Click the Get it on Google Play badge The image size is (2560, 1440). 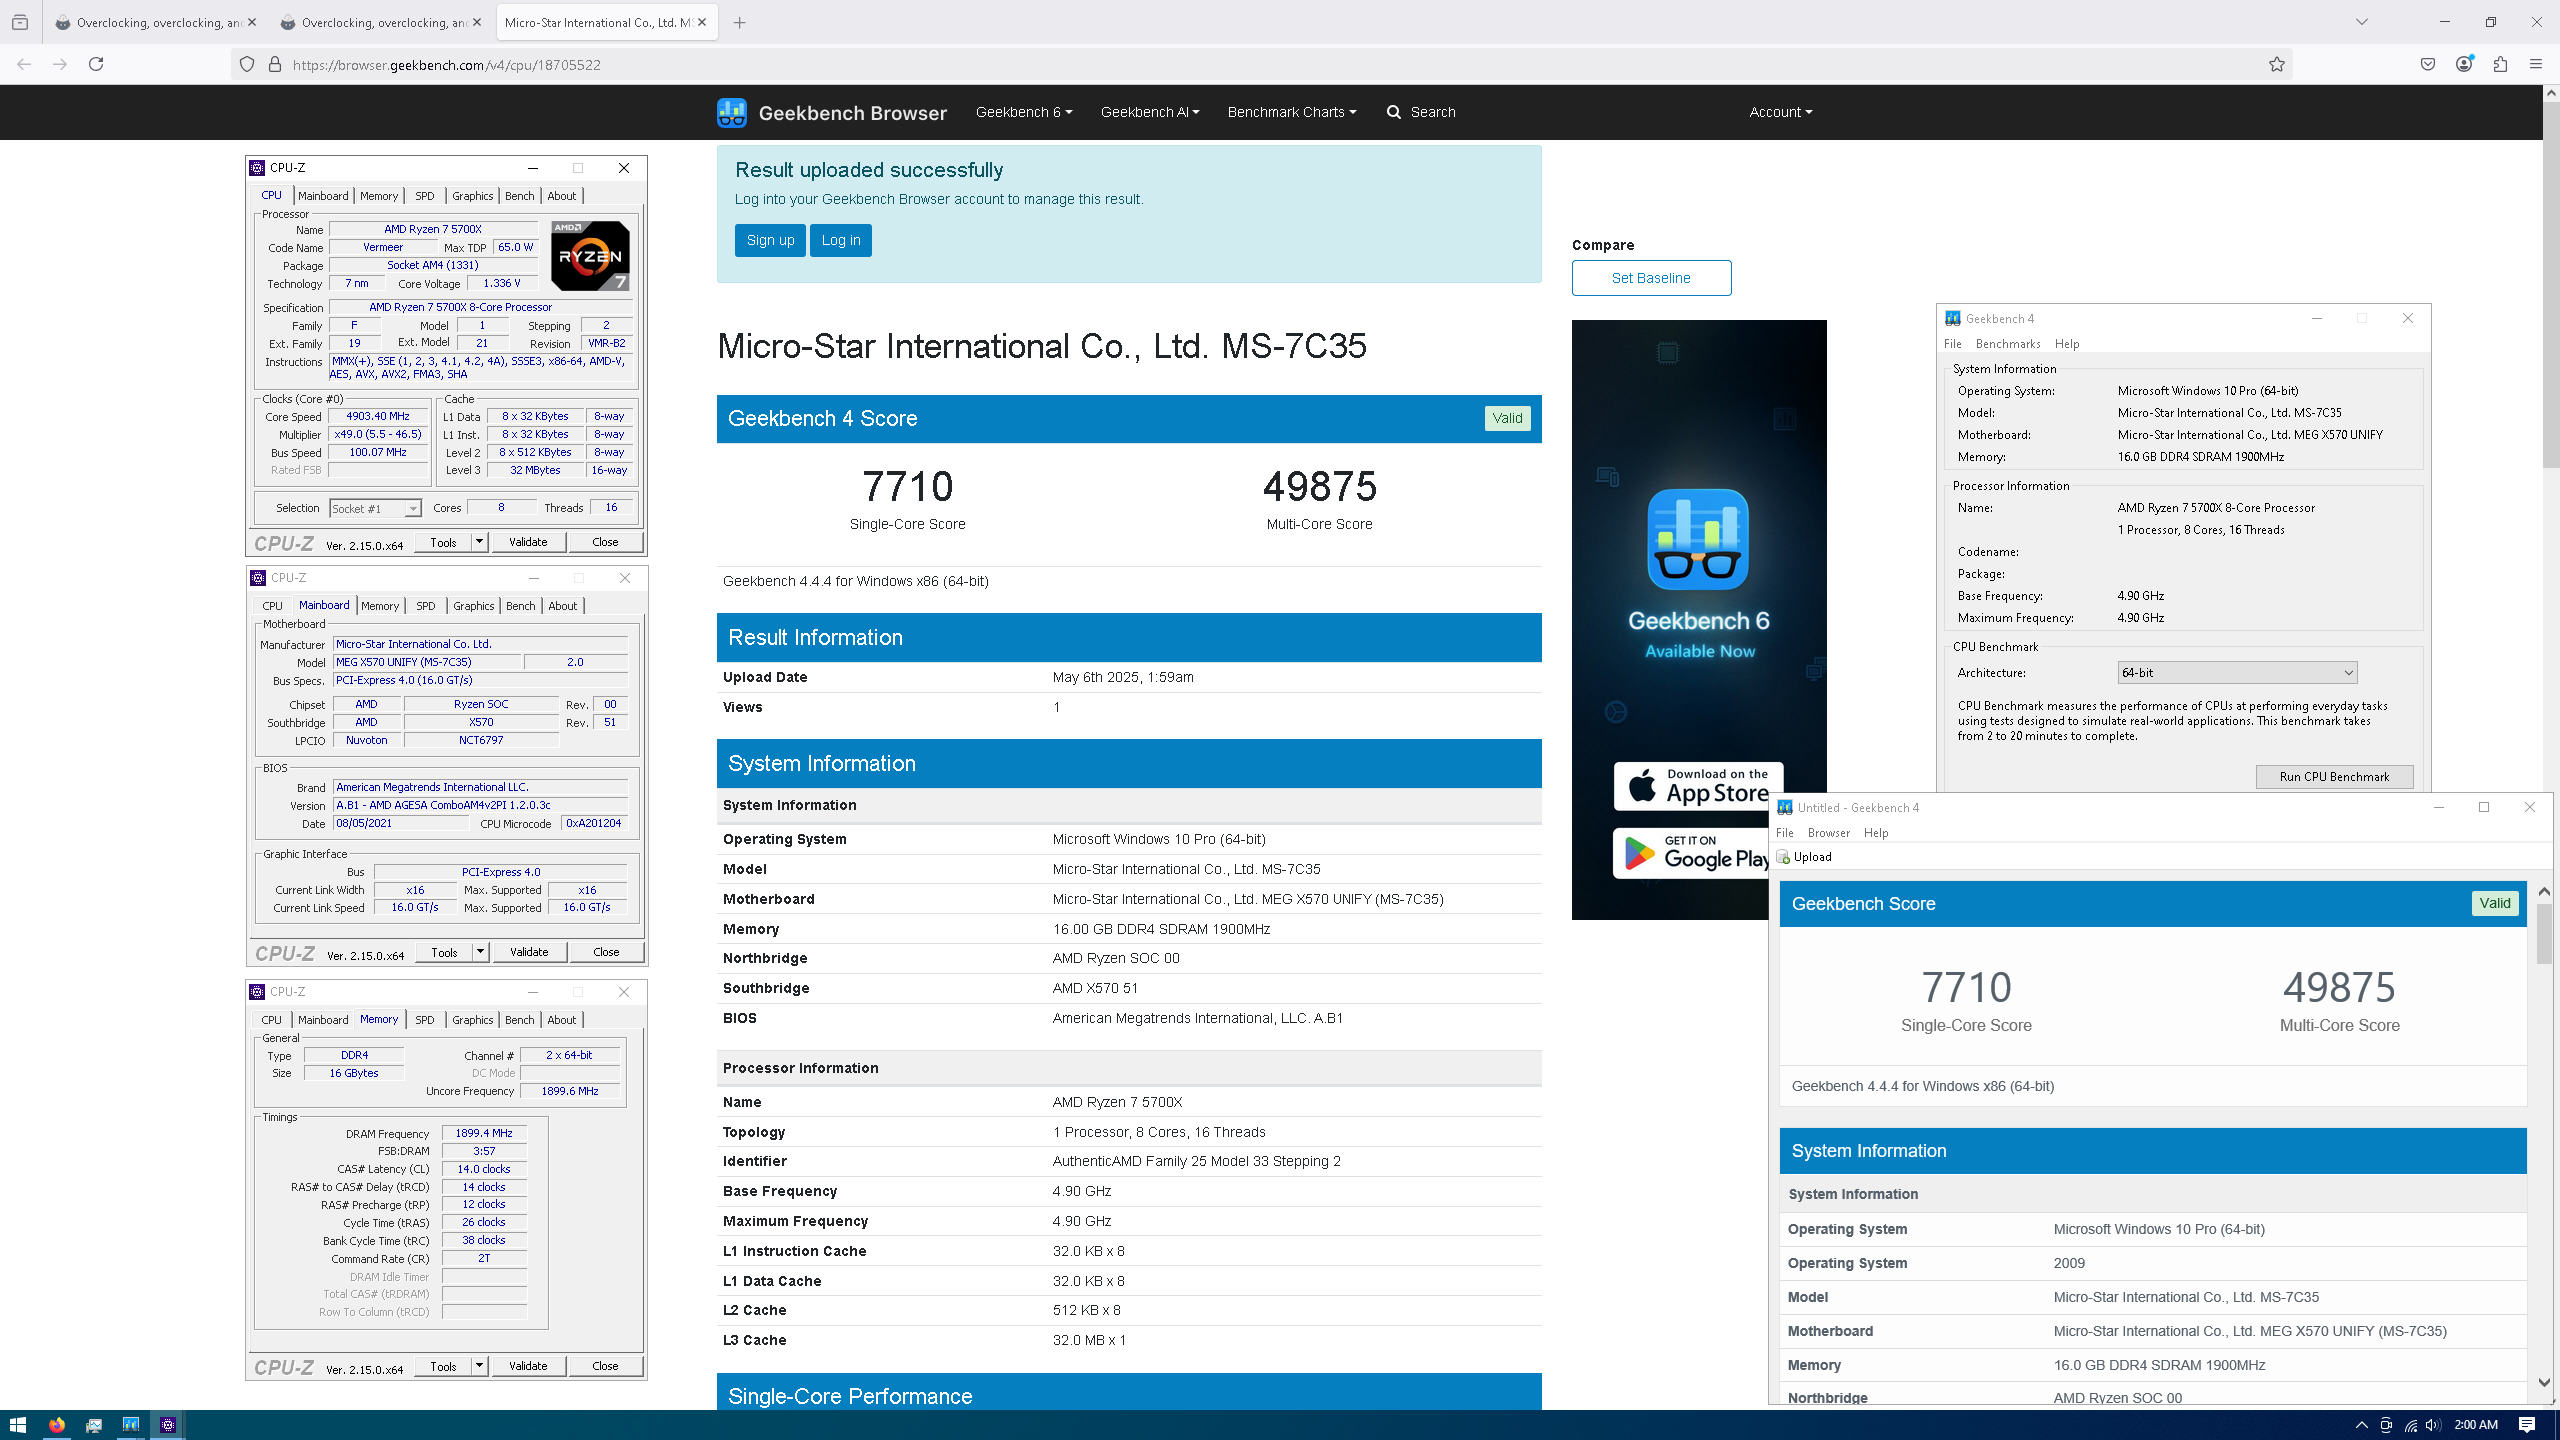tap(1690, 853)
